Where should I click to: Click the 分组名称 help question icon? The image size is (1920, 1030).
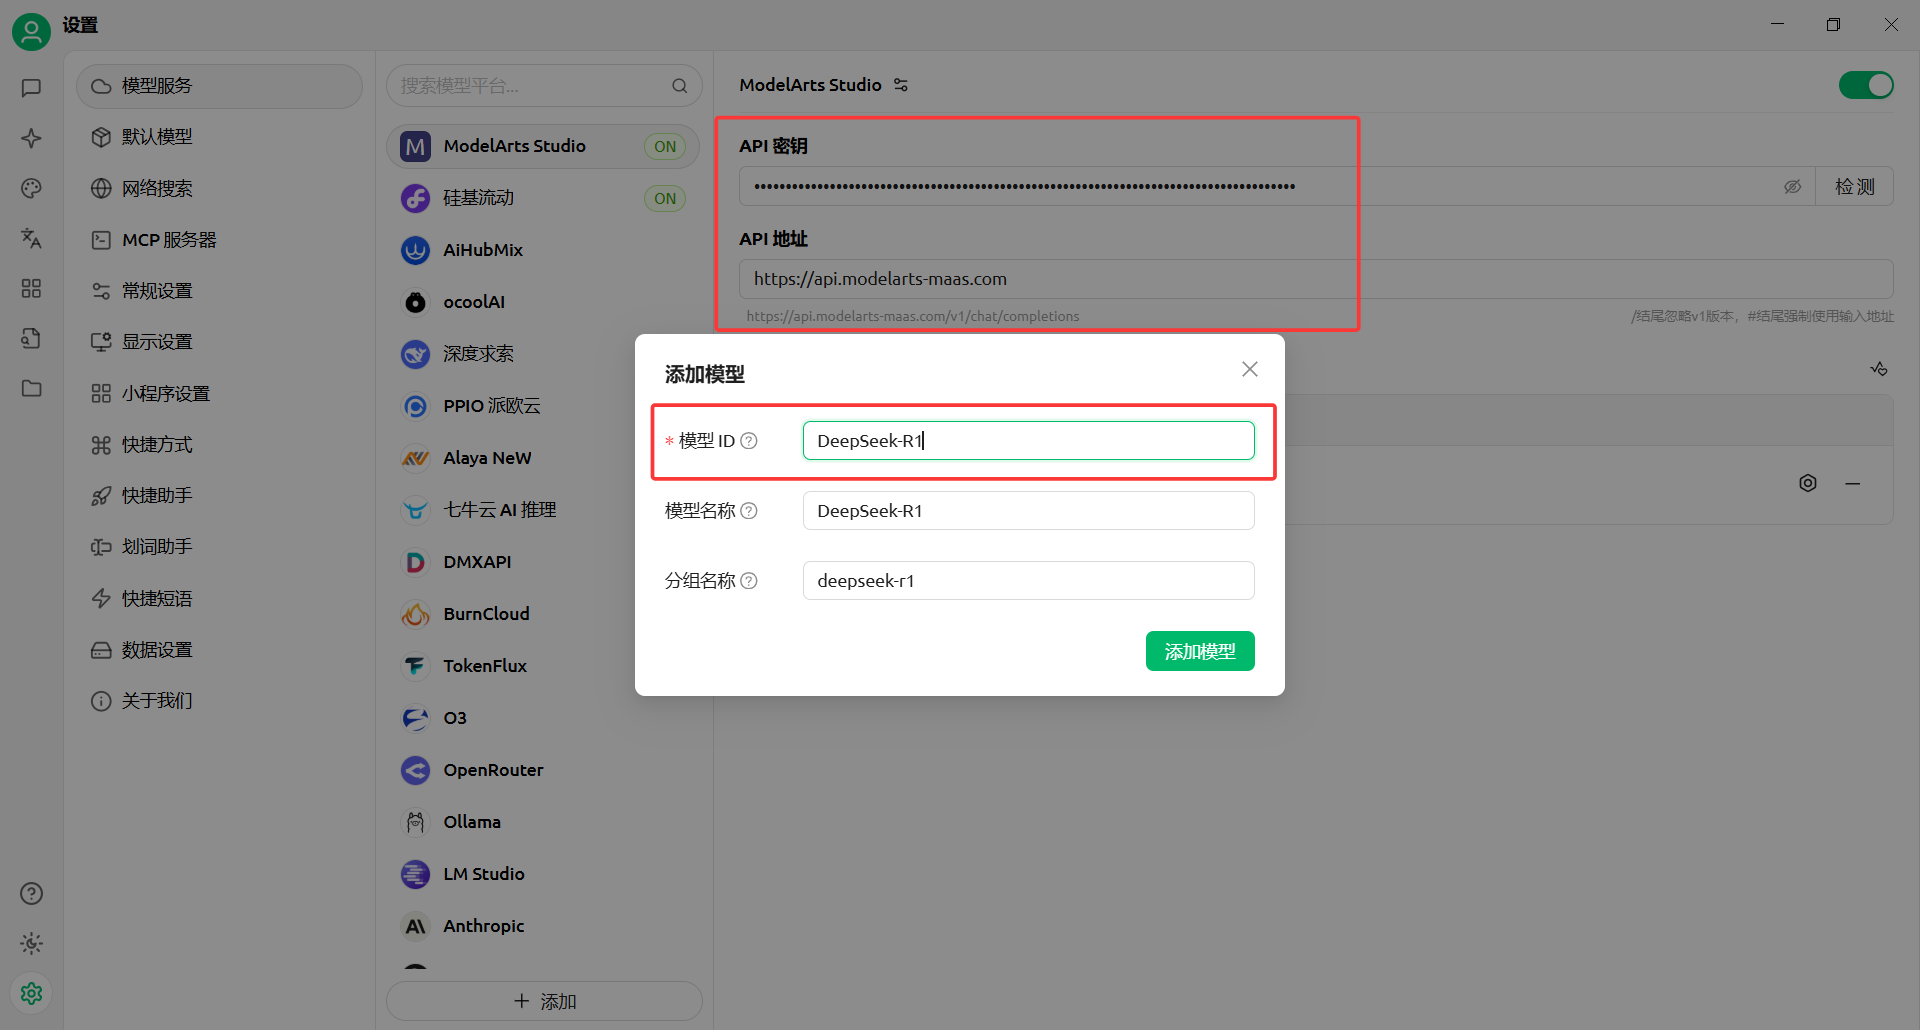click(x=749, y=581)
